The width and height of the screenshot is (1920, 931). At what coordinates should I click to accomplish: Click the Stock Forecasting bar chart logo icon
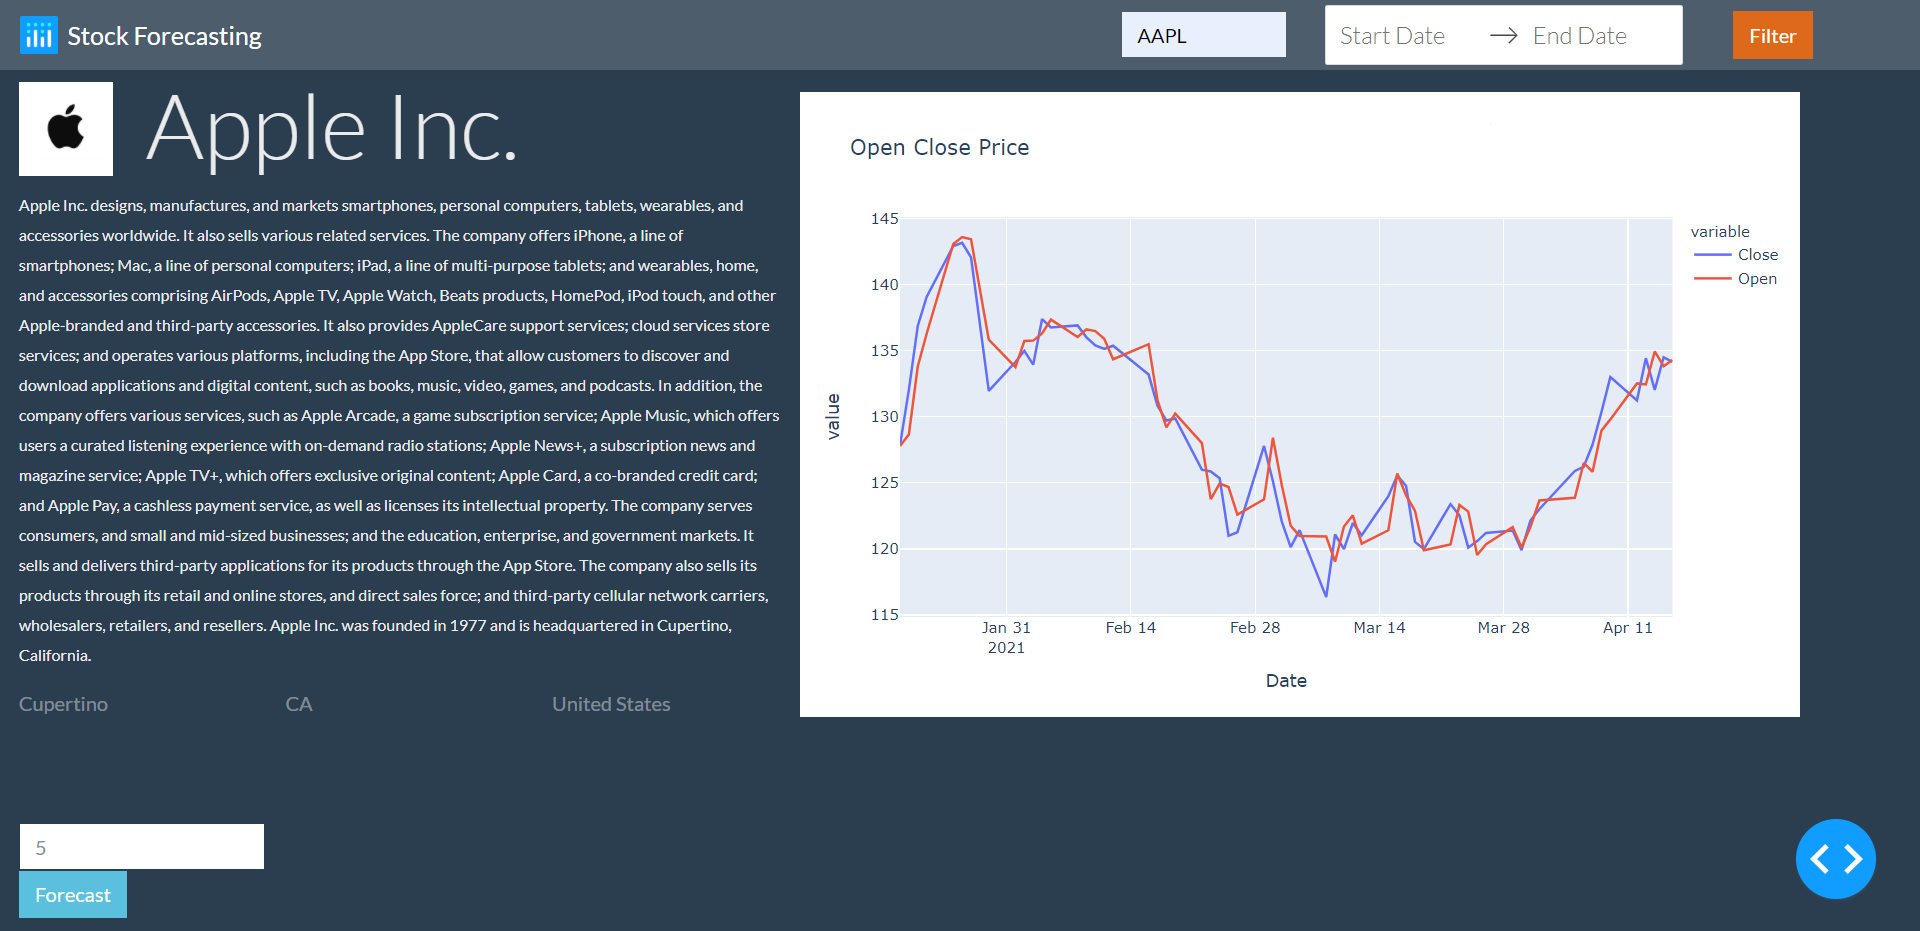coord(38,34)
